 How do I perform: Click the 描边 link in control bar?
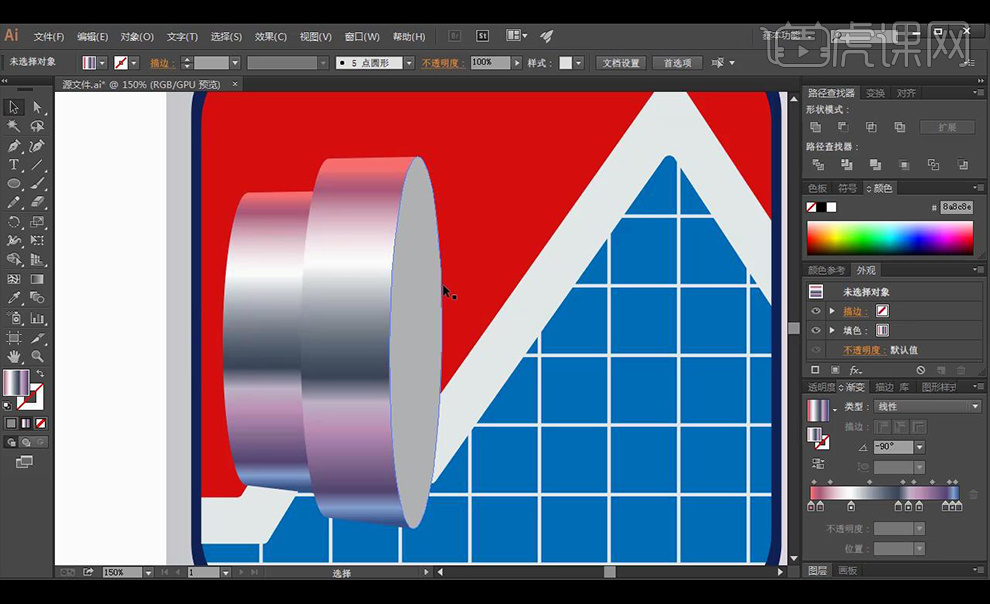162,63
